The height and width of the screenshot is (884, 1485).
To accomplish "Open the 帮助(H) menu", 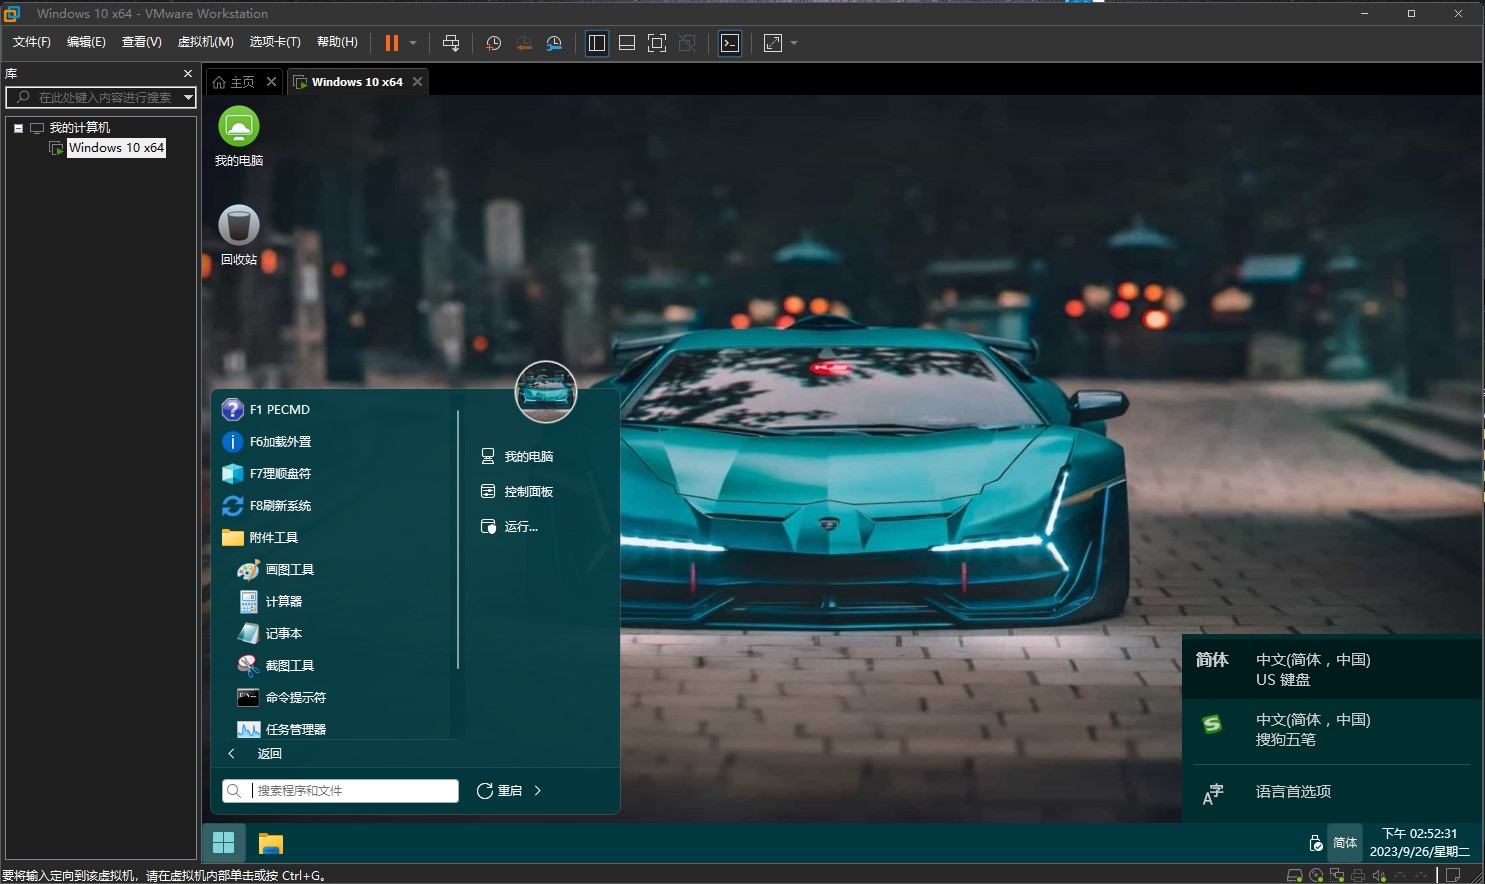I will pos(337,42).
